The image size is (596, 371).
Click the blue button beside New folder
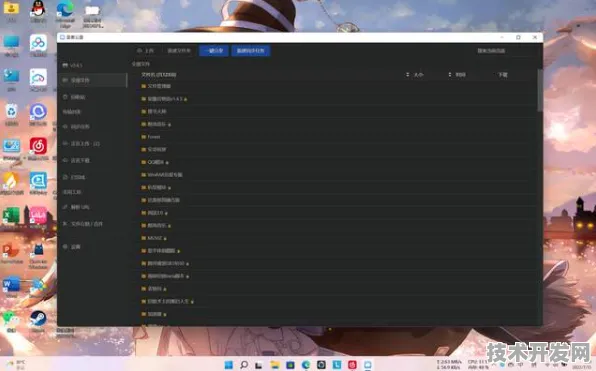(x=214, y=51)
